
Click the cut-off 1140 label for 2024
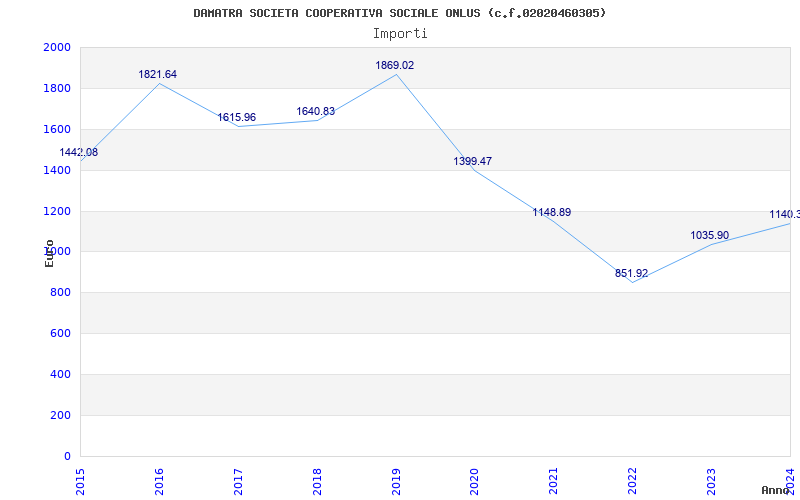tap(785, 214)
